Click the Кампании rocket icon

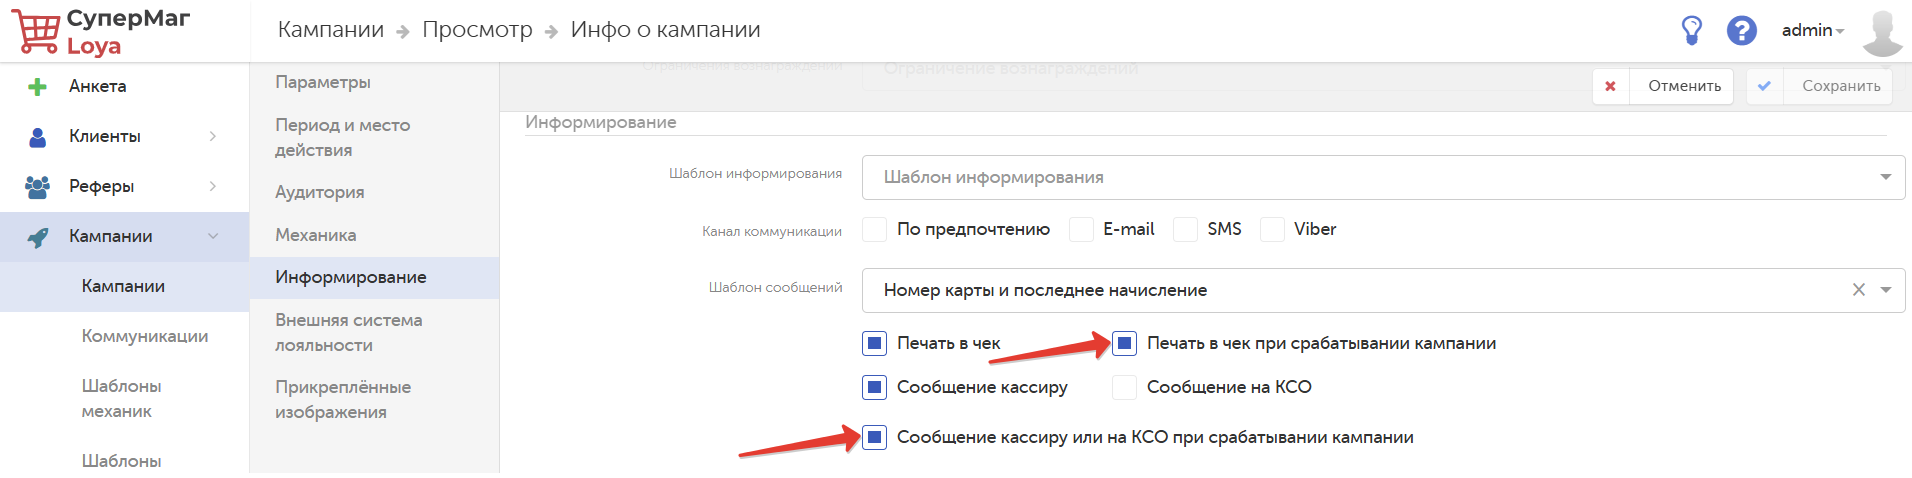[x=38, y=237]
